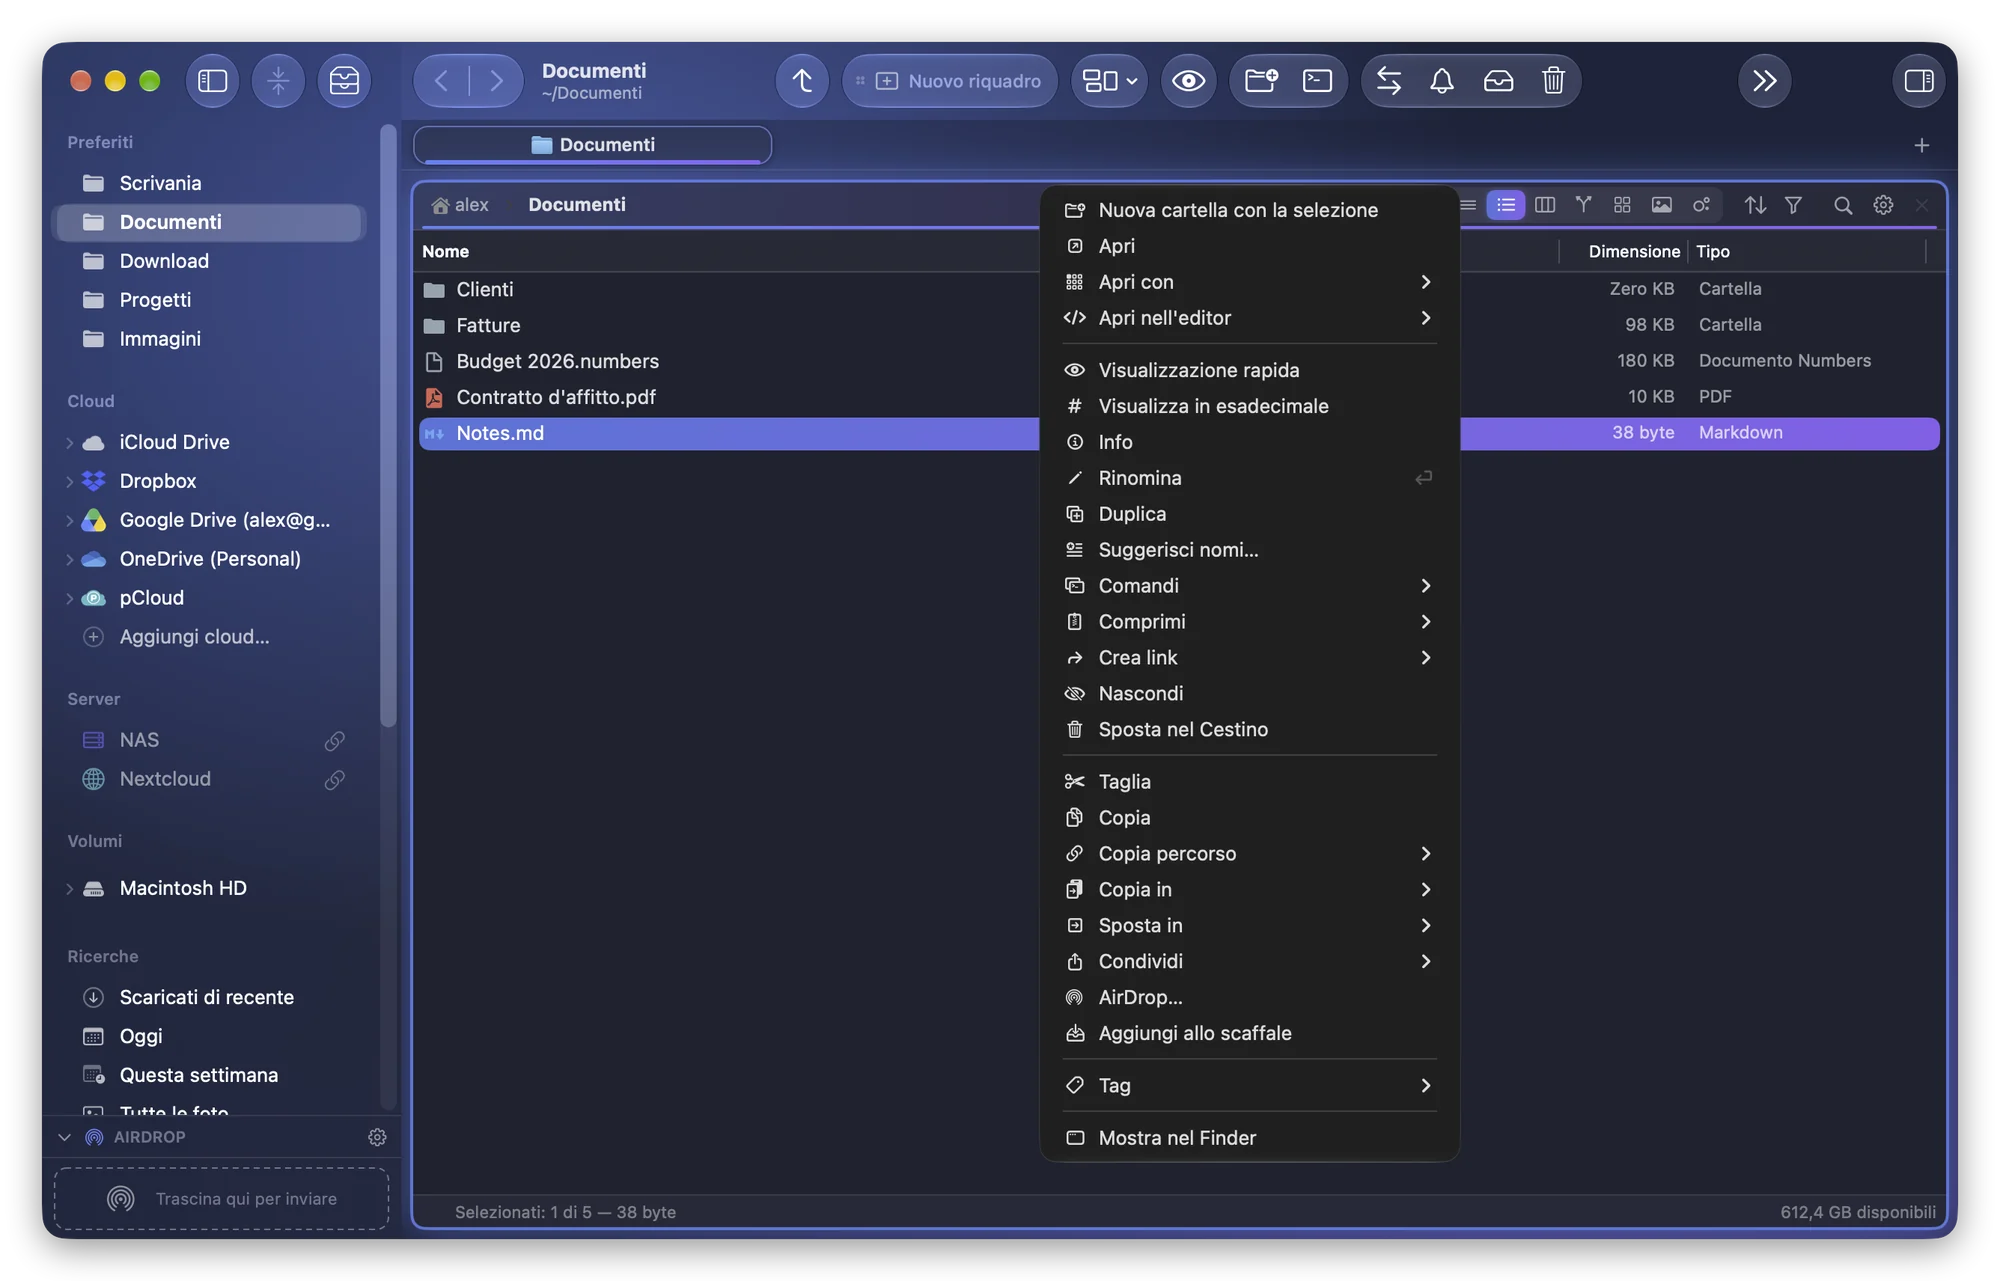
Task: Choose Visualizza in esadecimale
Action: click(1249, 406)
